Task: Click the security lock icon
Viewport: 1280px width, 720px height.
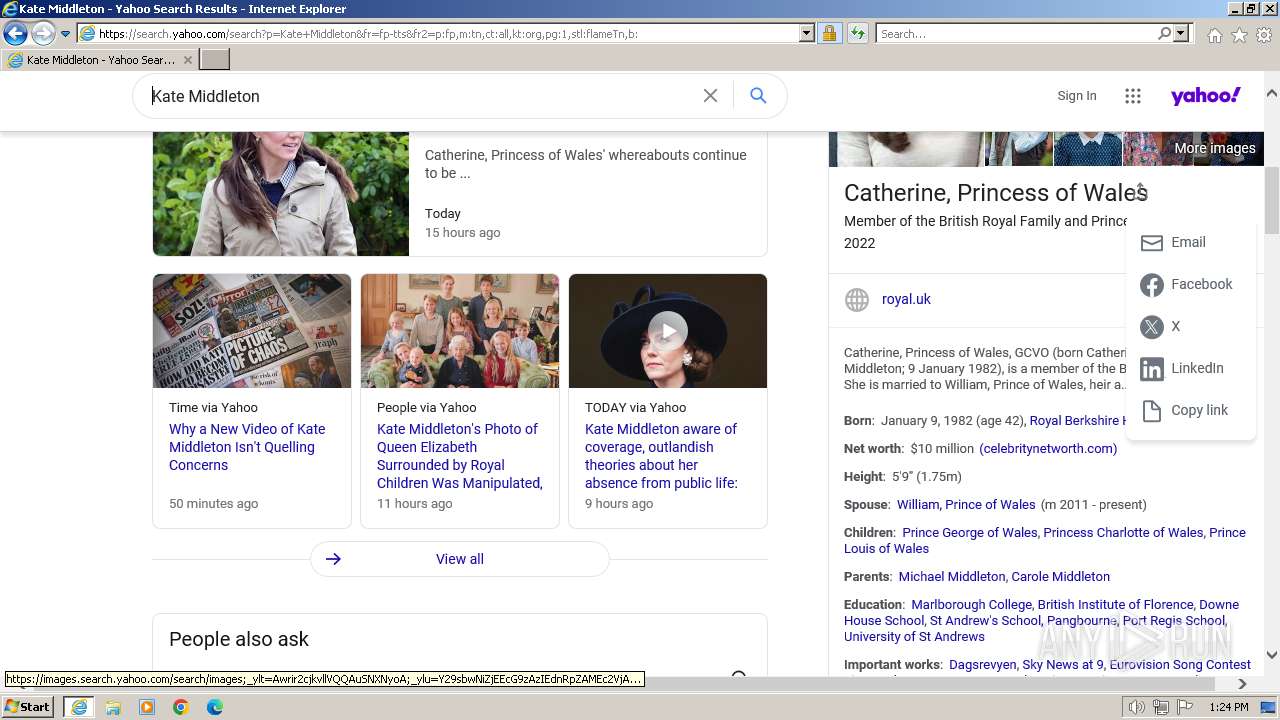Action: [x=829, y=34]
